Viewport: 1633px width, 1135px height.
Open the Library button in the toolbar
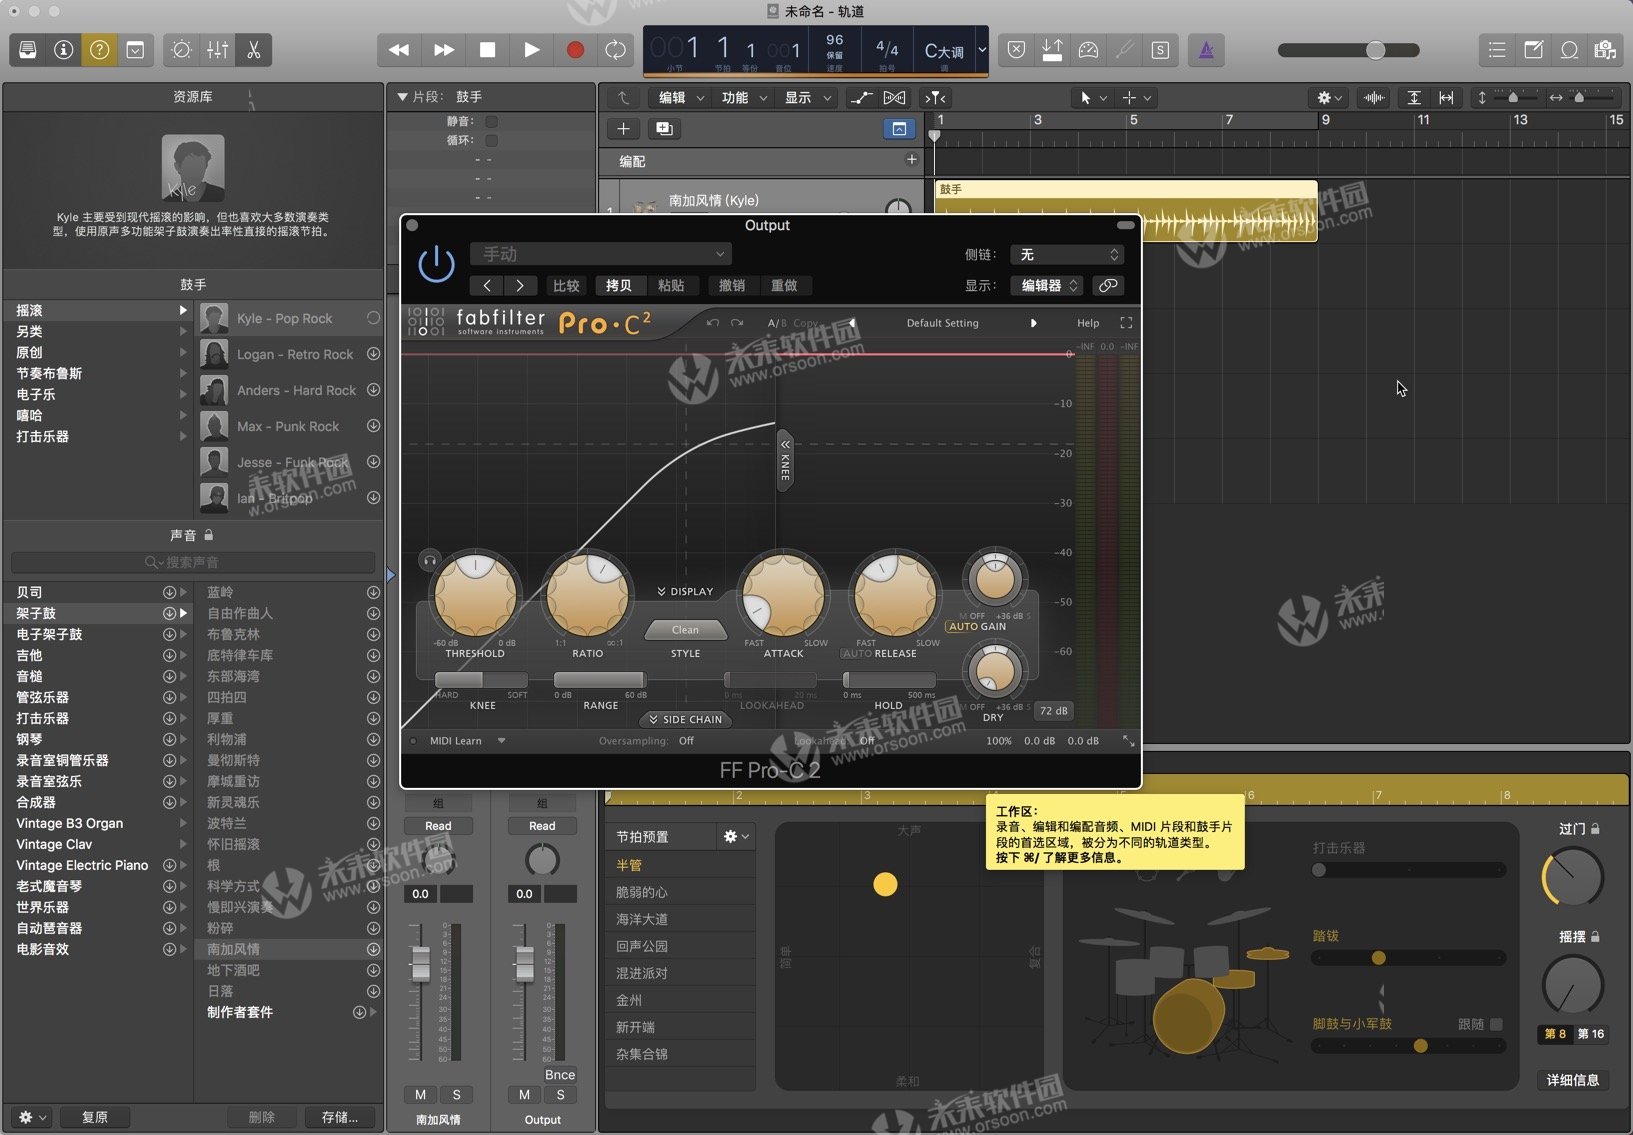28,50
